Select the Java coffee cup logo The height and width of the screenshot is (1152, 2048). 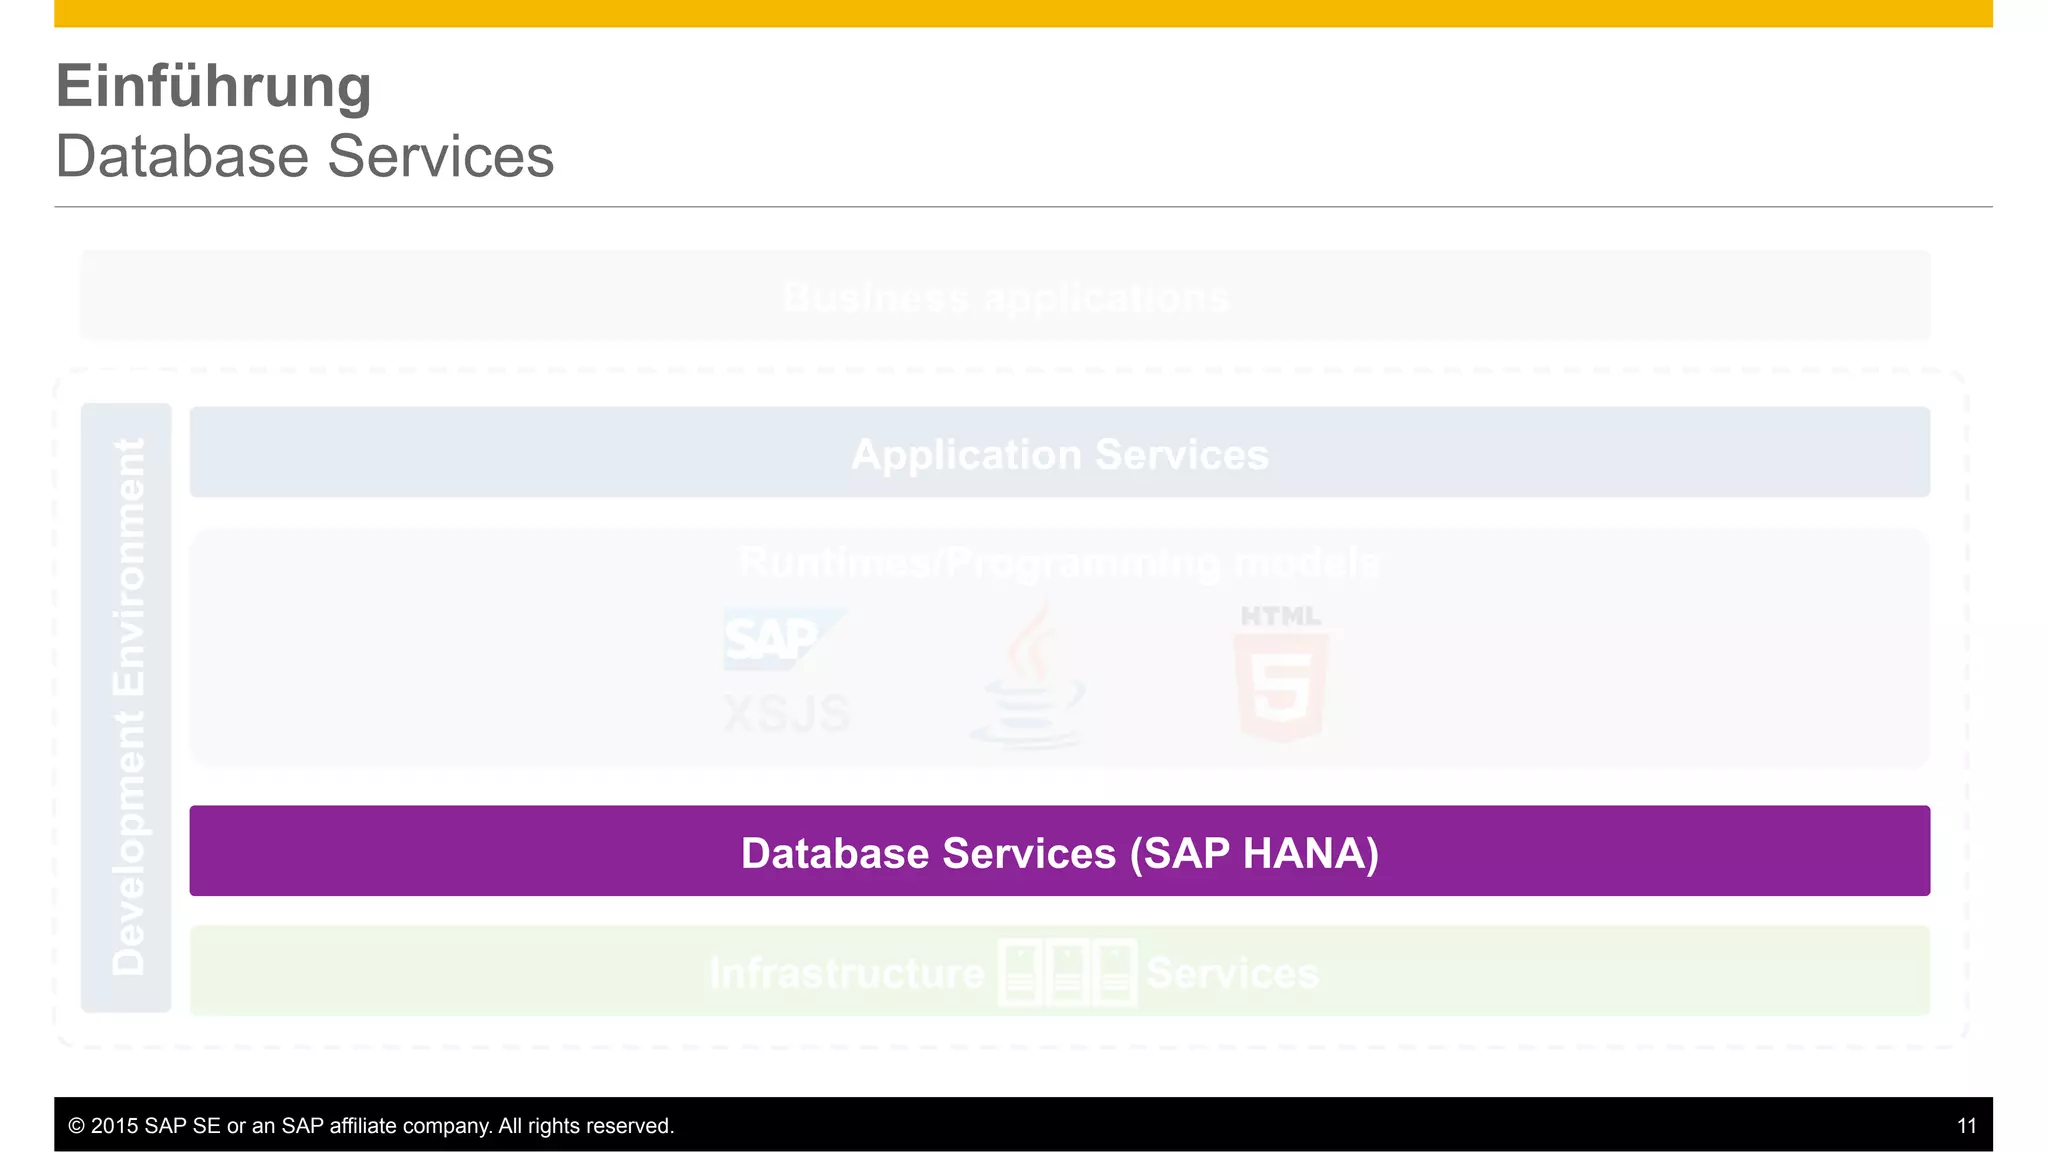click(1029, 674)
